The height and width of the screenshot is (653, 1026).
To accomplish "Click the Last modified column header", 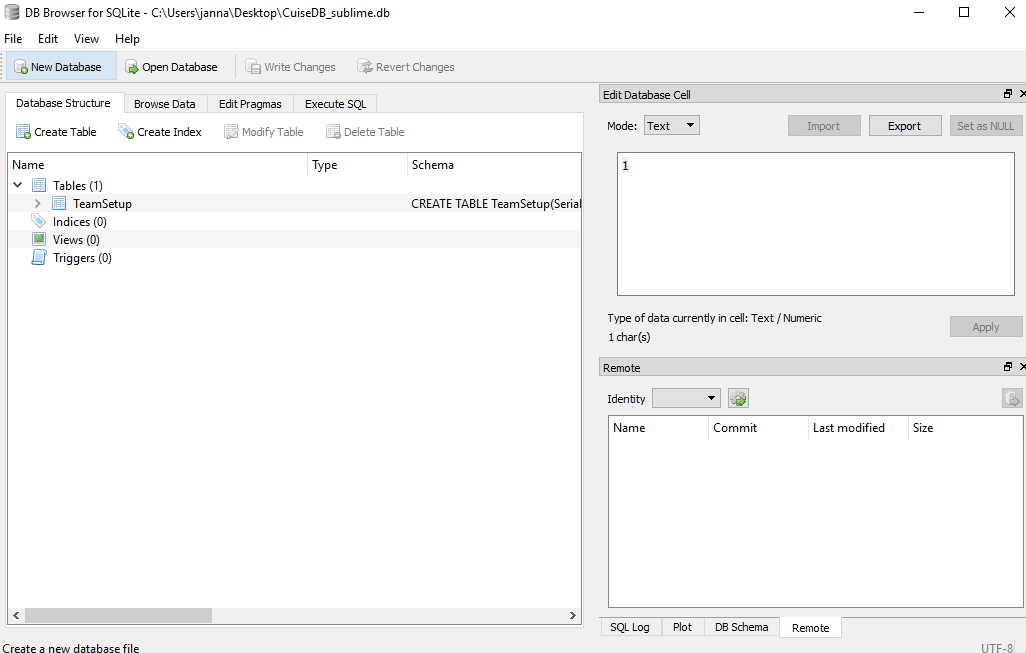I will pos(858,428).
